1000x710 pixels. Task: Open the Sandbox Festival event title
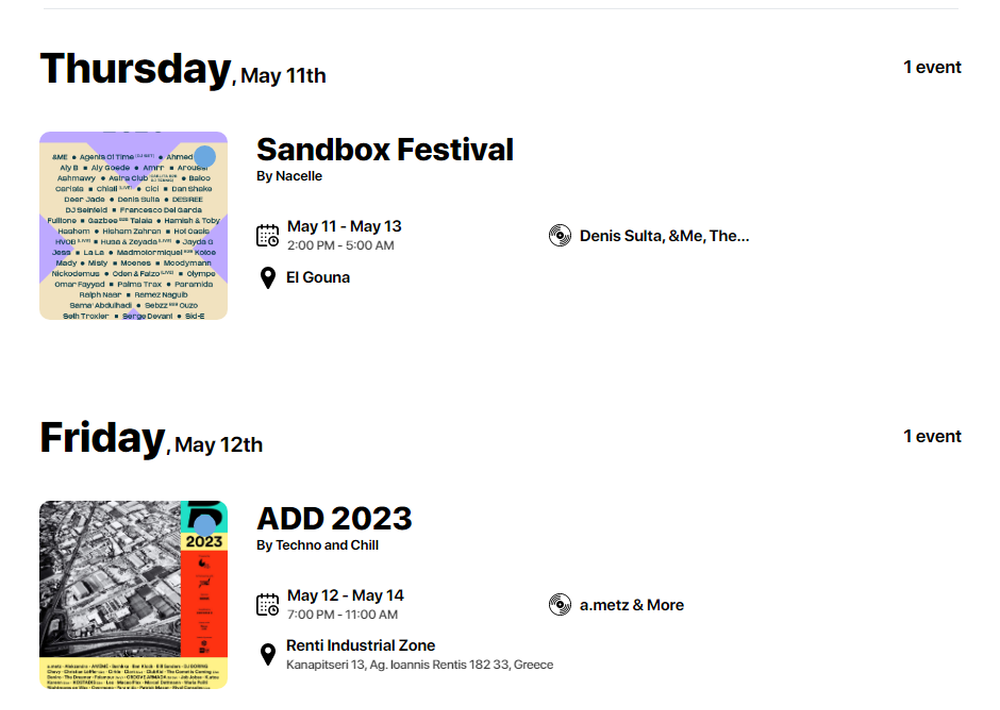click(x=385, y=150)
